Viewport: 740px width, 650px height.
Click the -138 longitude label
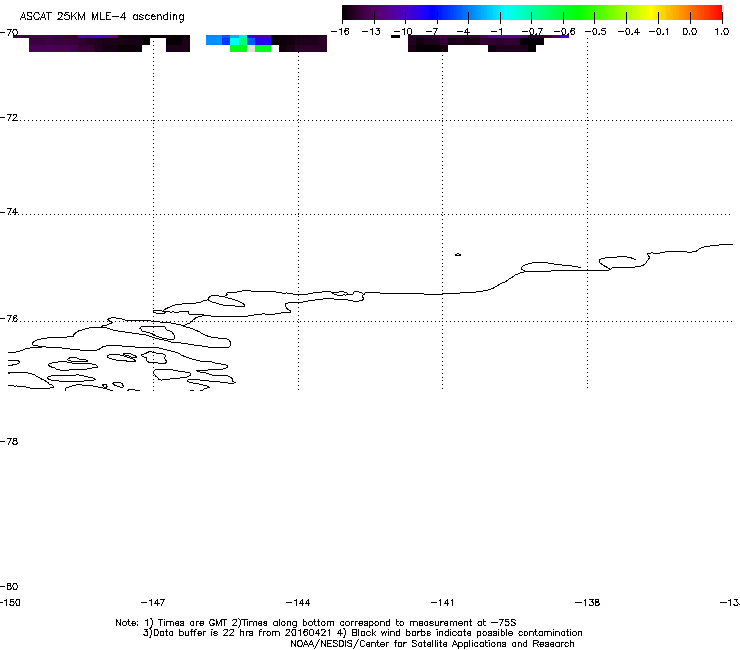(588, 602)
